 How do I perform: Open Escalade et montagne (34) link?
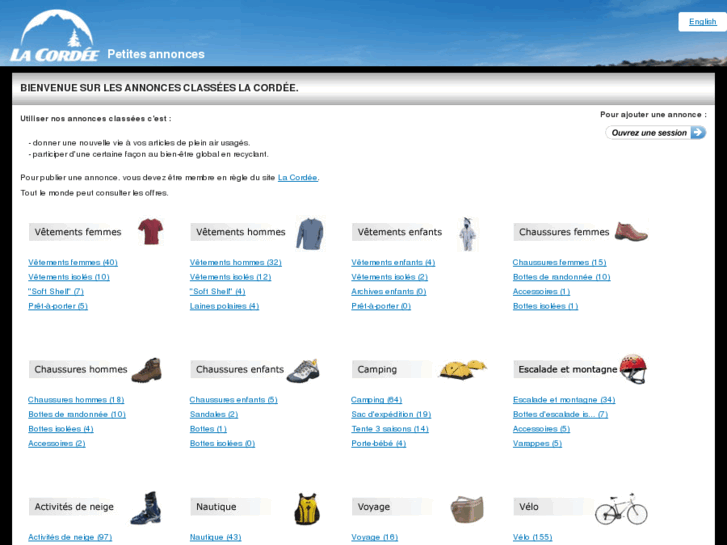click(x=564, y=400)
